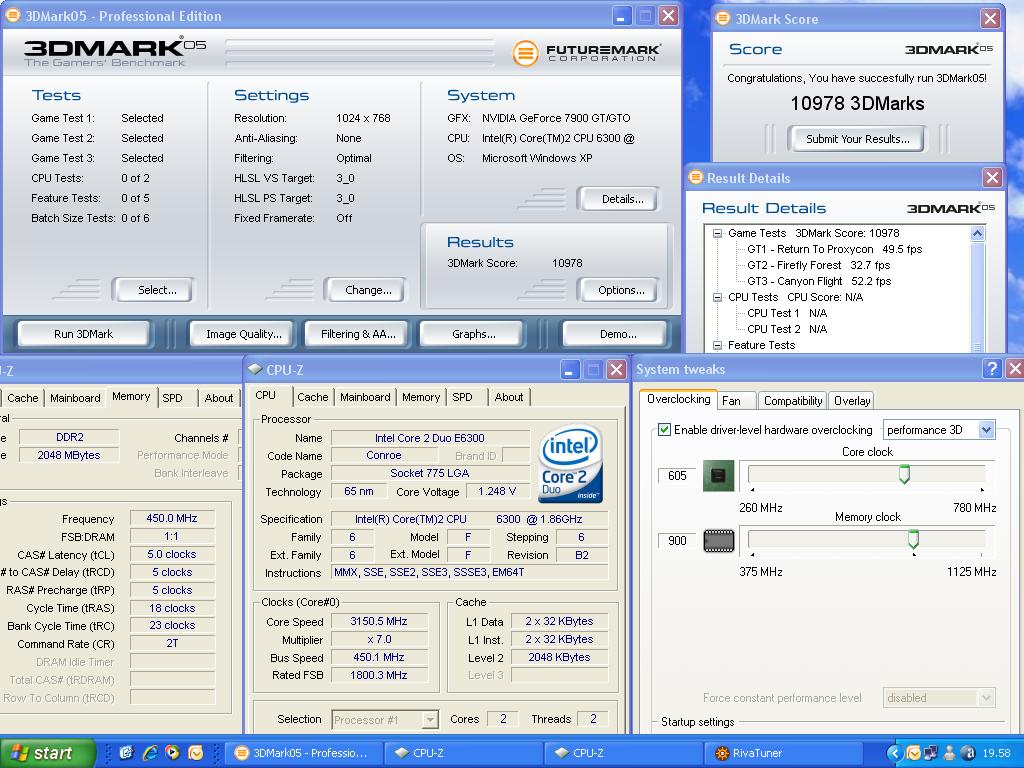Click the 3DMark05 title bar icon
Screen dimensions: 1024x768
point(12,16)
